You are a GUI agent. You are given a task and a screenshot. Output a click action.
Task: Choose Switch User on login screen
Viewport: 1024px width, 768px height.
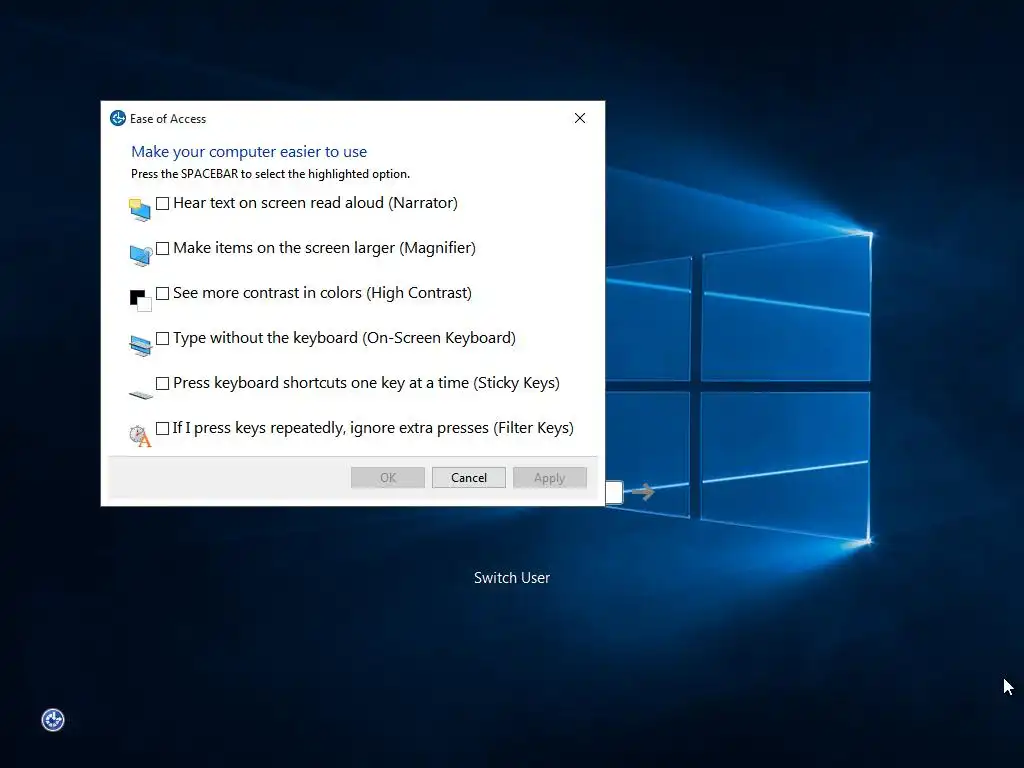[x=512, y=578]
